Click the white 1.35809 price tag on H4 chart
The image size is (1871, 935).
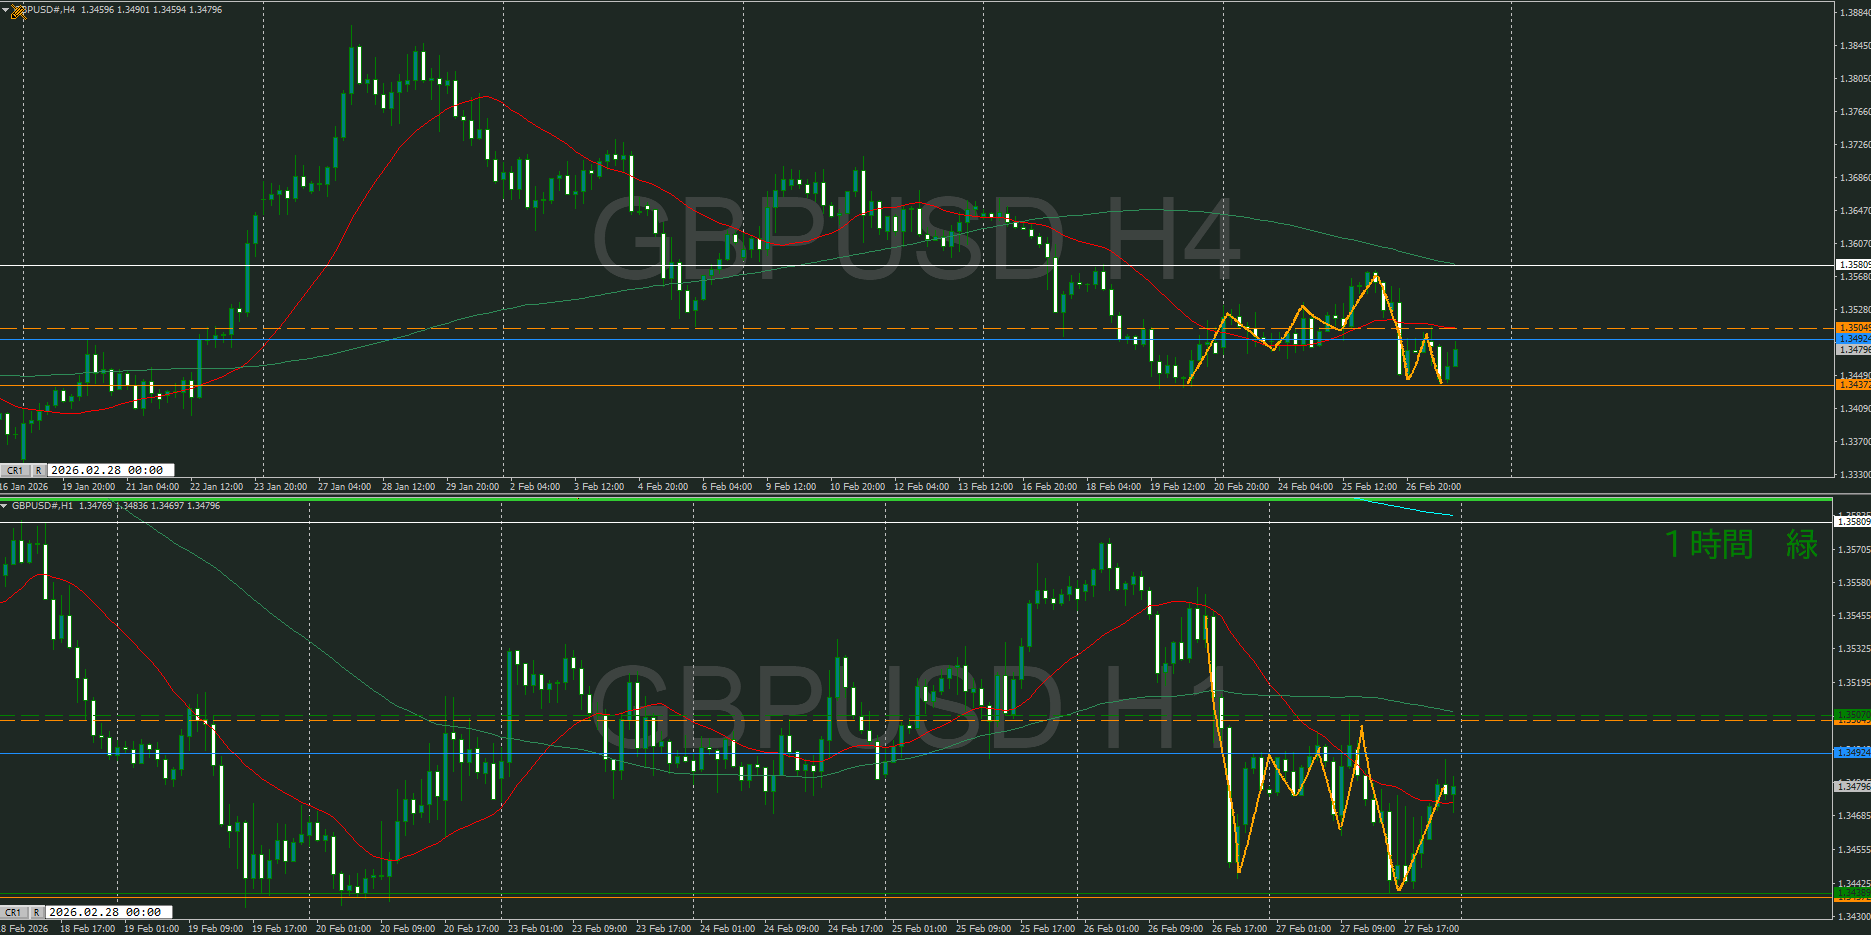[1853, 265]
